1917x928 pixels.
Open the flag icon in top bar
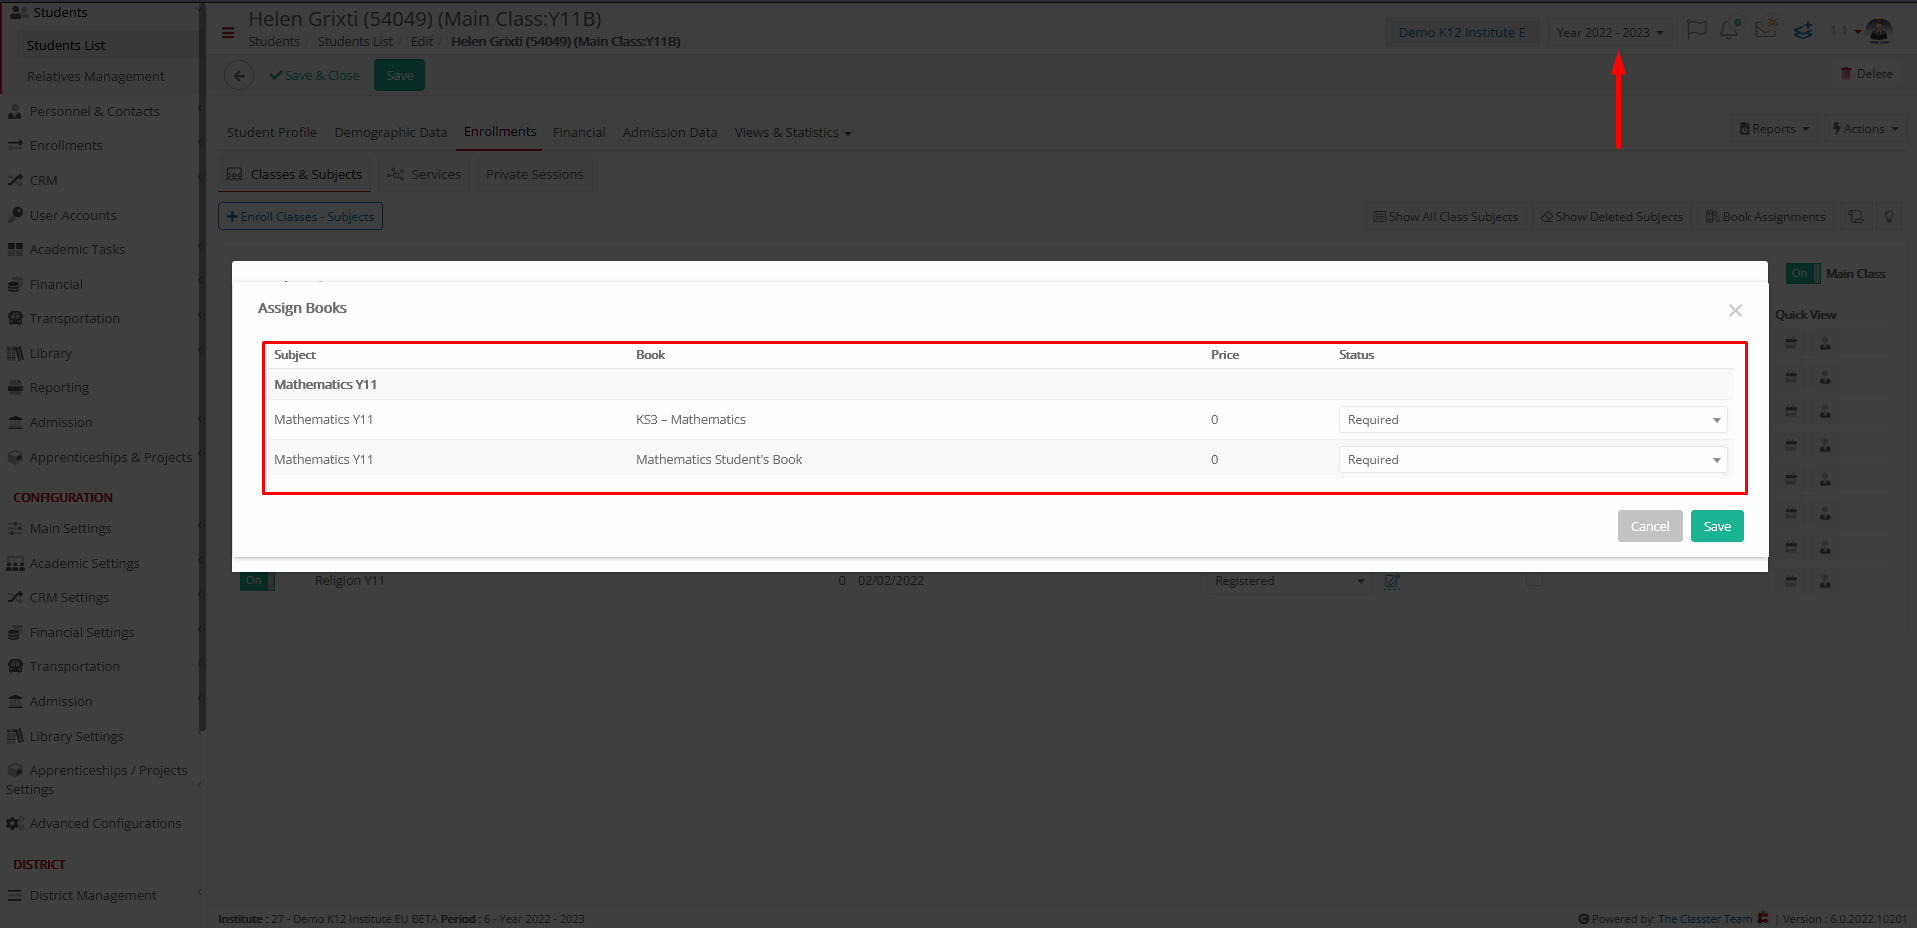click(x=1696, y=30)
